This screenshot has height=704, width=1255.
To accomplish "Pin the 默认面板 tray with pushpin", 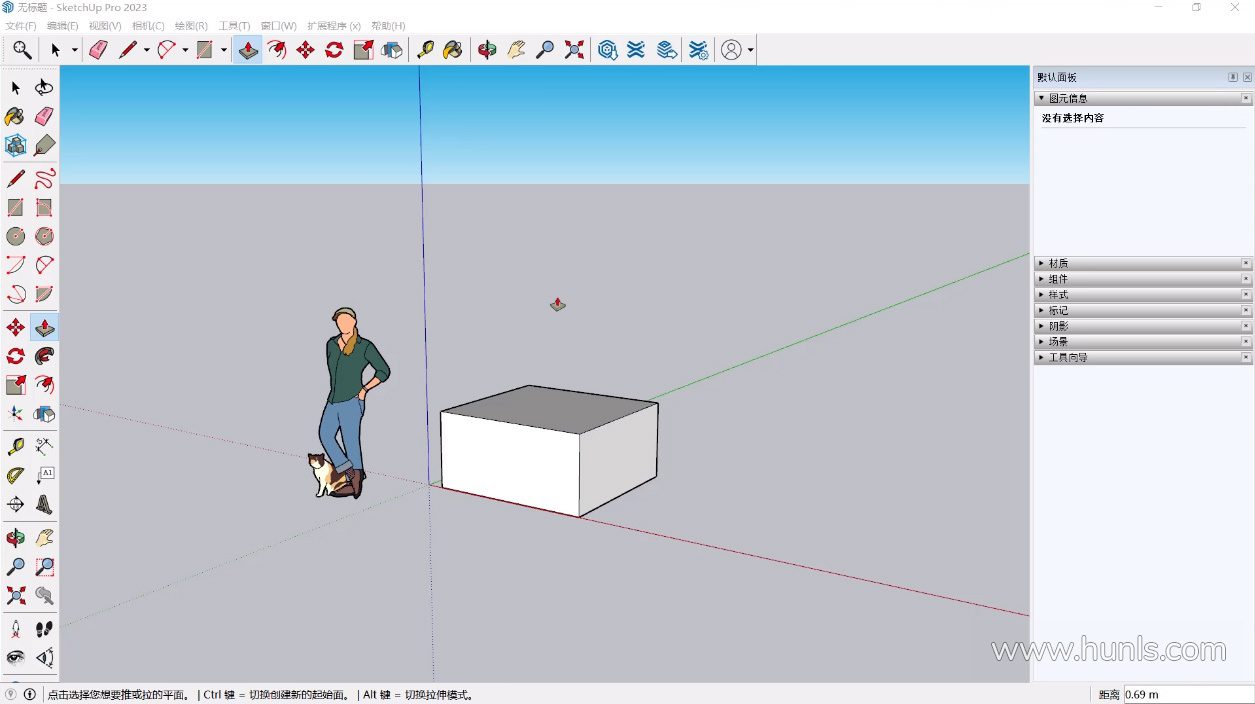I will point(1233,78).
